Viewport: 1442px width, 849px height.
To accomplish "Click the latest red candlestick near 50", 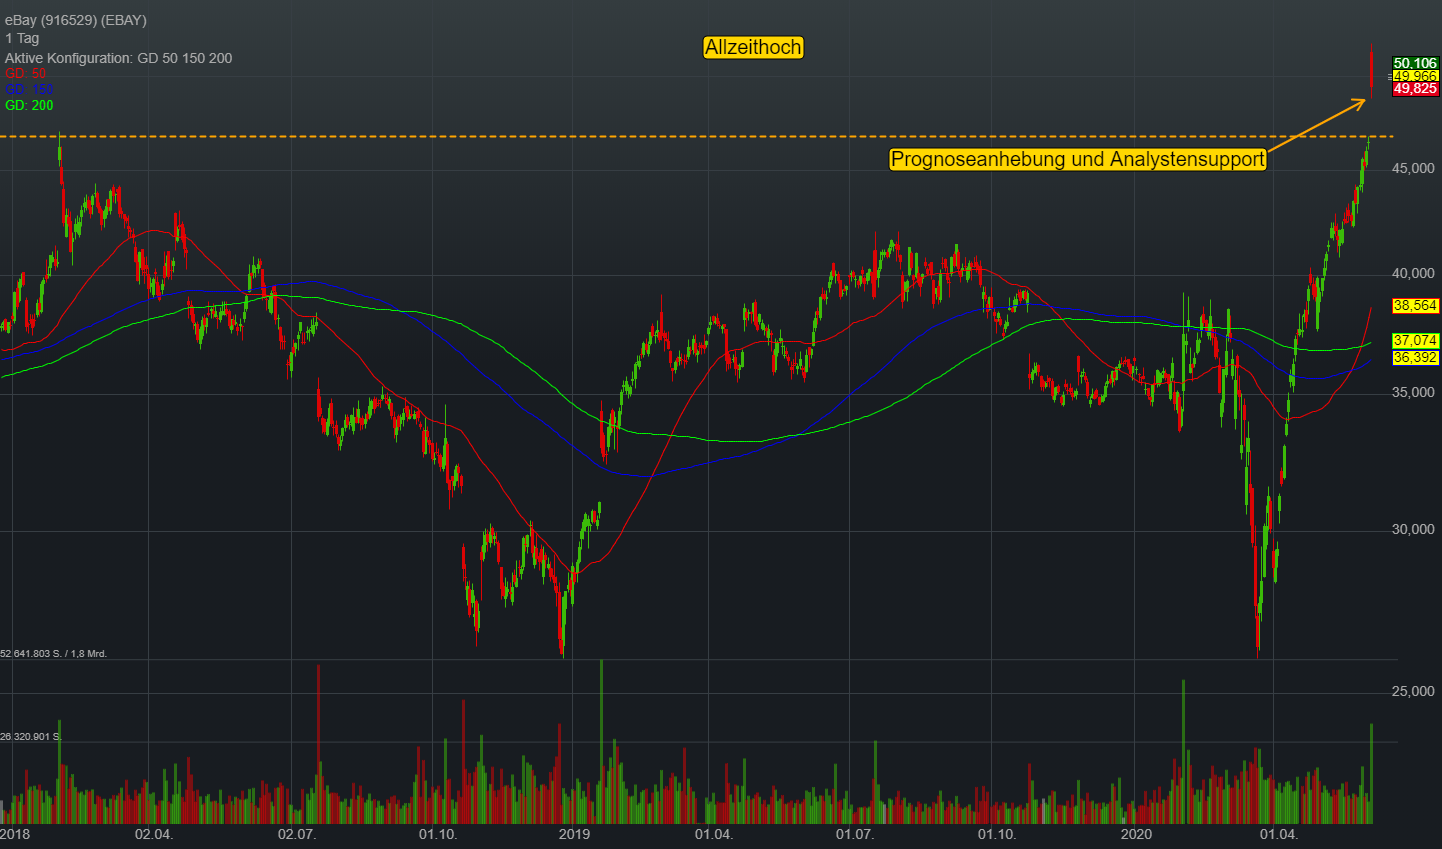I will [x=1371, y=70].
